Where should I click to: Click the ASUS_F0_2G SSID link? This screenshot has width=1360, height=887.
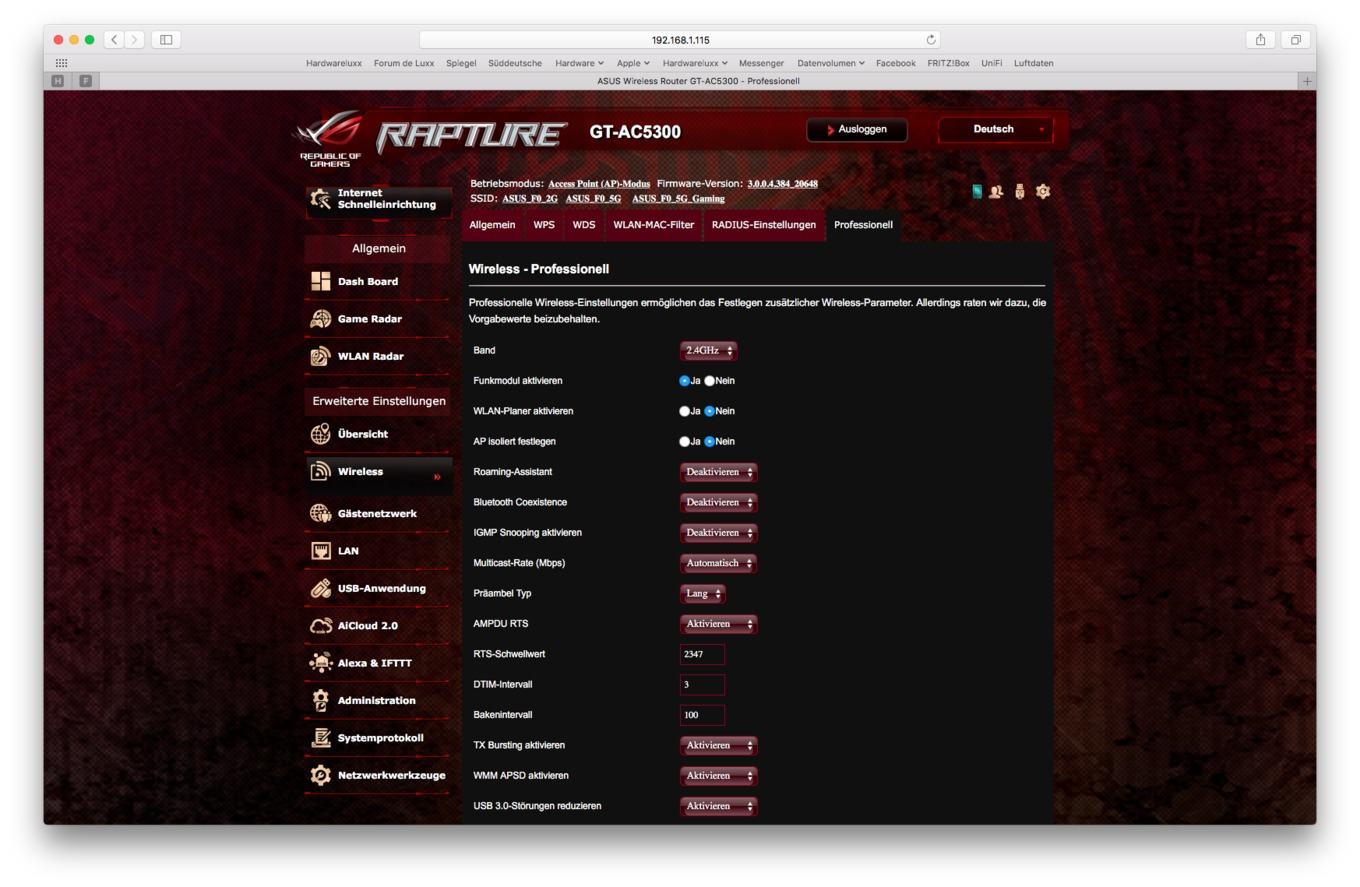530,199
